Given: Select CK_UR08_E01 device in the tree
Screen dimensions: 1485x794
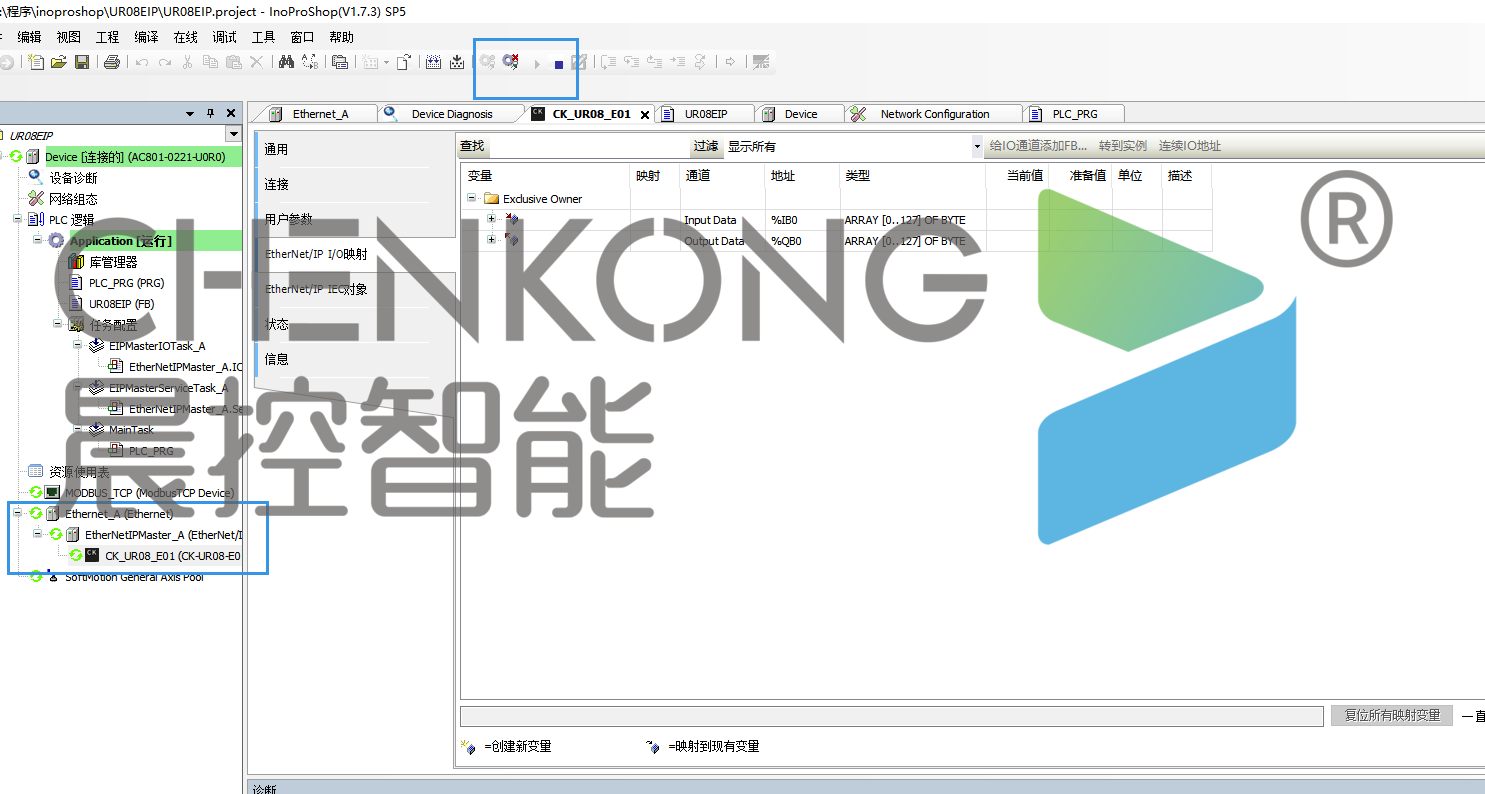Looking at the screenshot, I should click(172, 555).
